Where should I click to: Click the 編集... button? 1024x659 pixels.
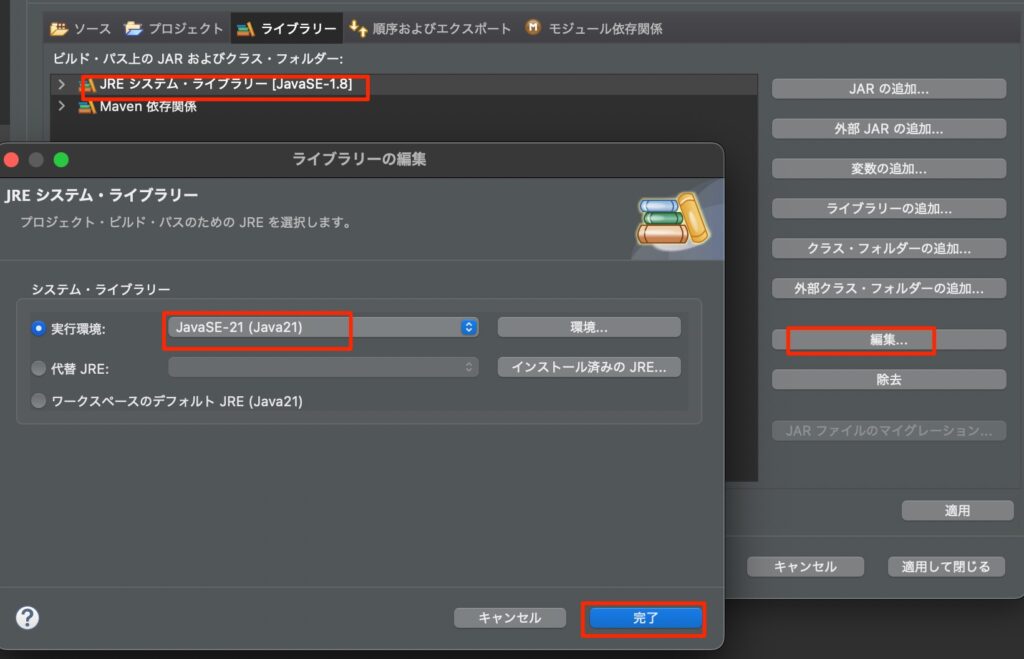888,340
